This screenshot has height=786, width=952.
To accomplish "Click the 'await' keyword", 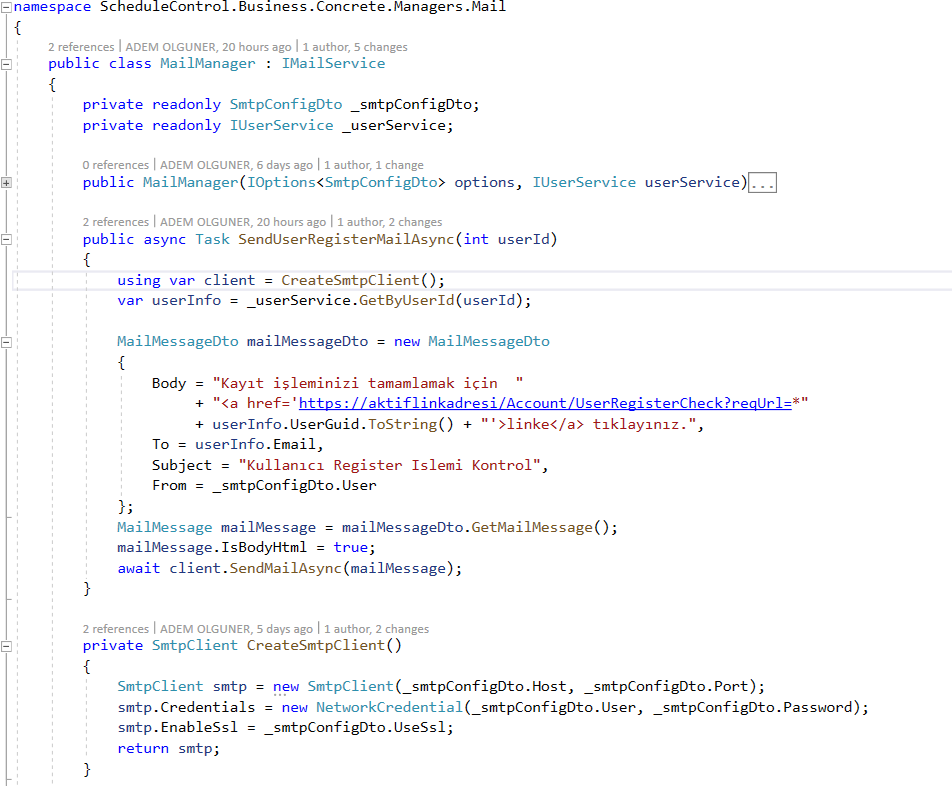I will click(x=138, y=569).
